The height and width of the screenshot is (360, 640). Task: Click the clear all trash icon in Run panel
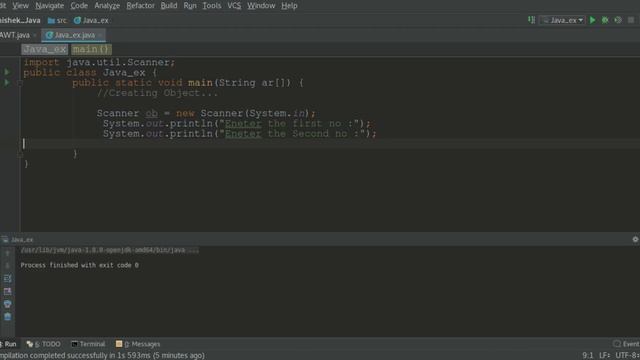[x=7, y=317]
